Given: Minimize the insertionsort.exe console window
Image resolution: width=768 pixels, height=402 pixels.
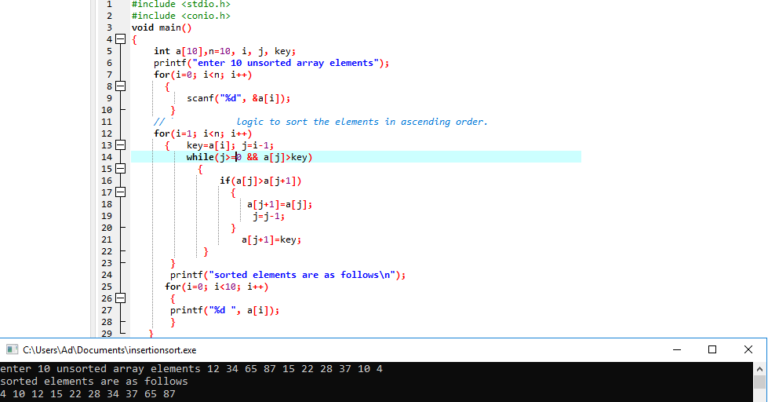Looking at the screenshot, I should (x=677, y=350).
